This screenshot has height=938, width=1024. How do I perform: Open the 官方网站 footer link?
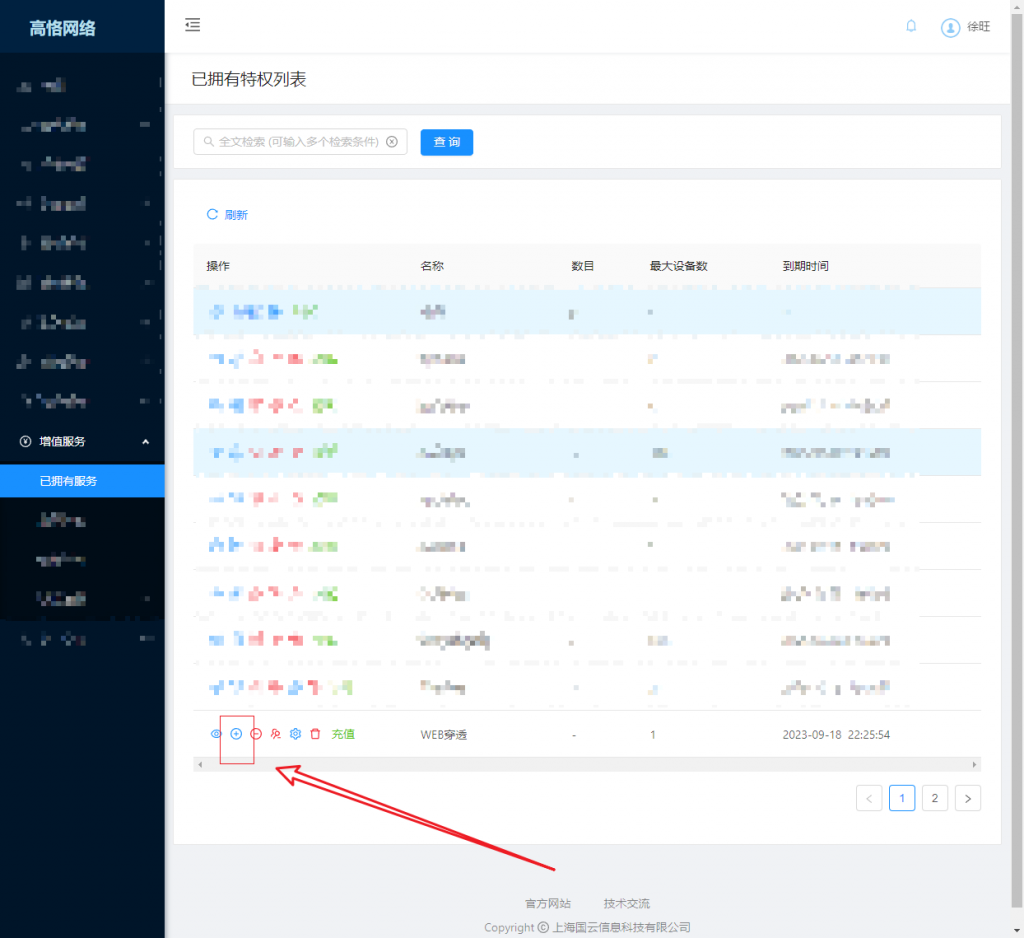click(548, 903)
